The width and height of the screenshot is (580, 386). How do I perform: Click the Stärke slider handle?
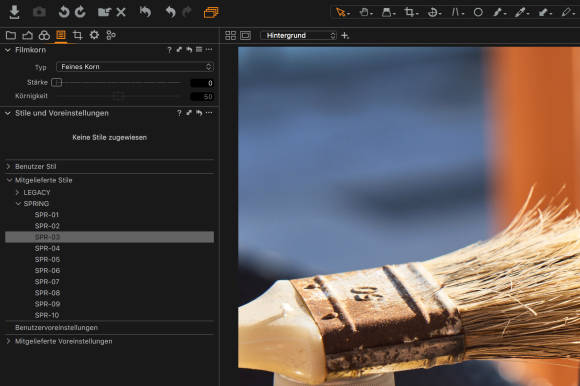(56, 82)
